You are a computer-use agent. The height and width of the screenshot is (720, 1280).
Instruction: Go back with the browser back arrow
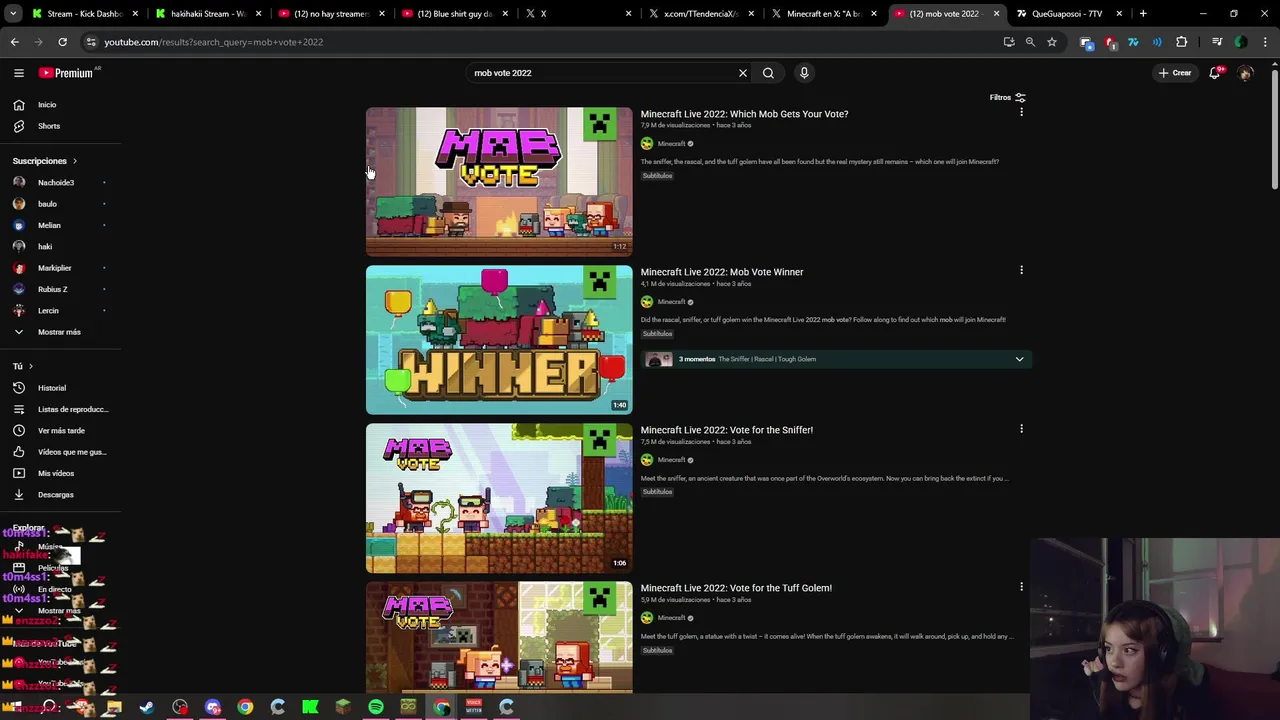[14, 42]
